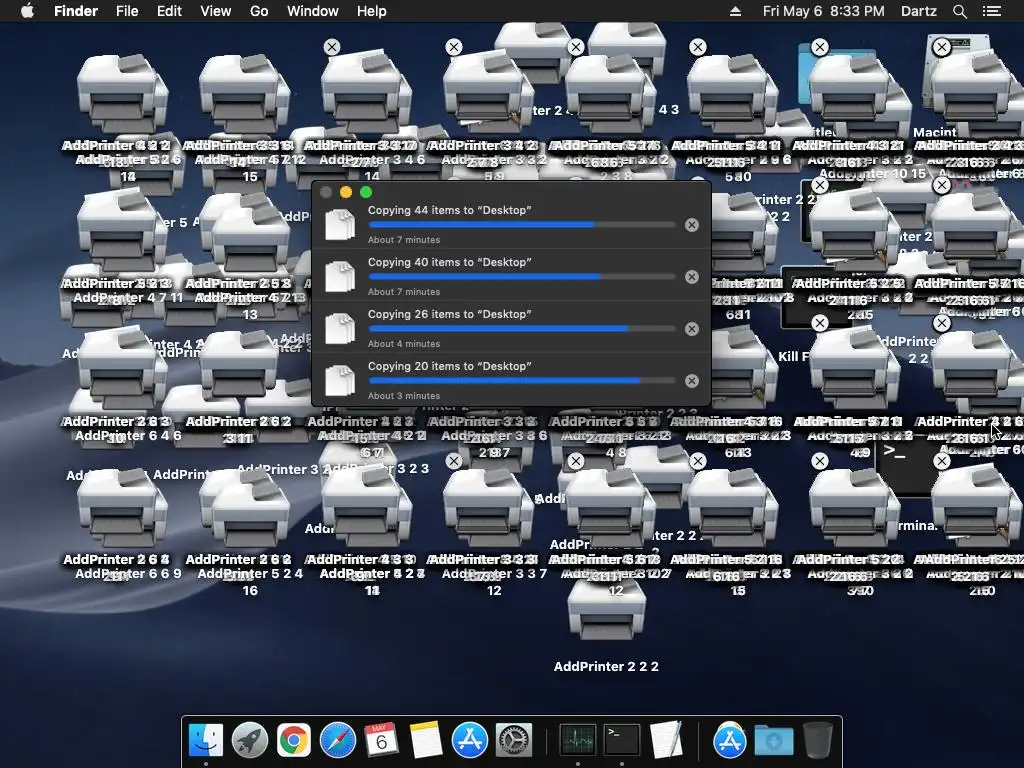
Task: Open Notification Center list icon
Action: [x=992, y=11]
